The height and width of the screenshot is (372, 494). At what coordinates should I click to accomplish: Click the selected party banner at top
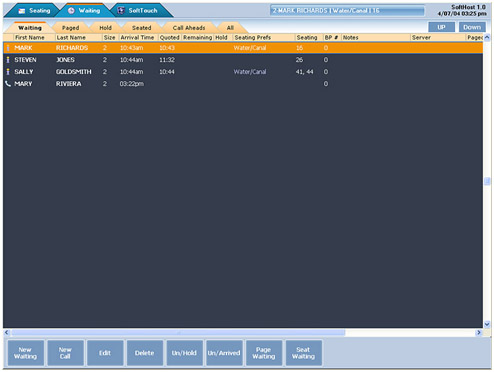347,11
